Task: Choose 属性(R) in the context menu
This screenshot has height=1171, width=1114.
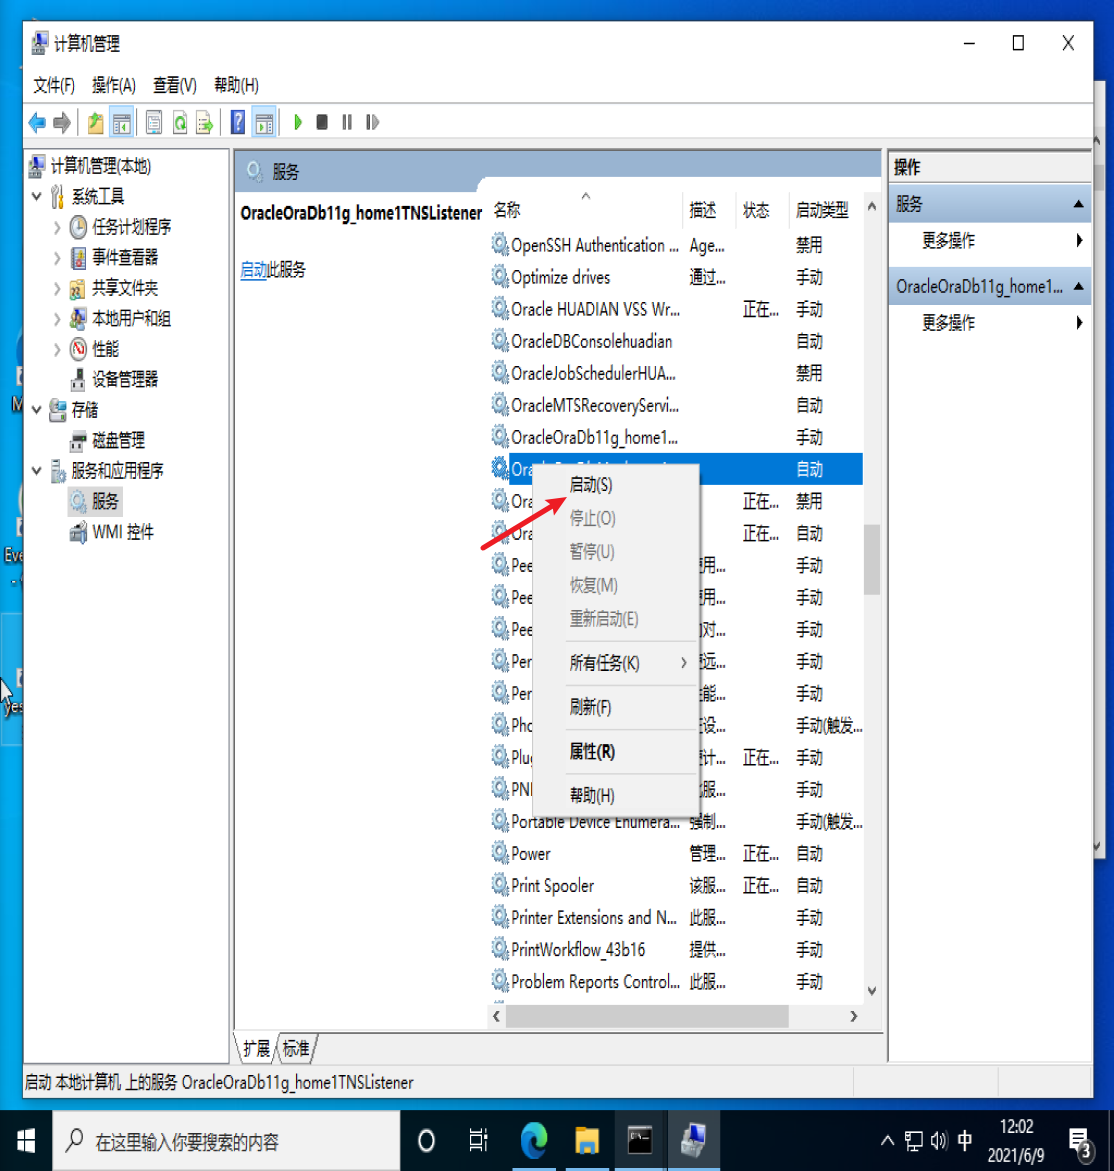Action: (616, 752)
